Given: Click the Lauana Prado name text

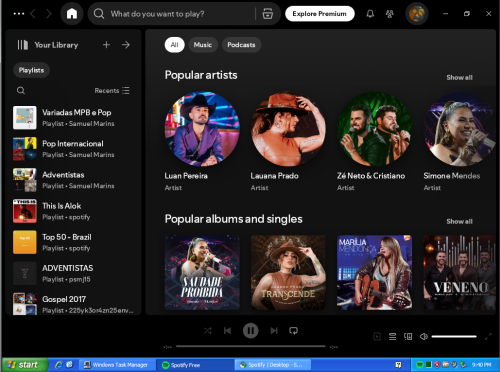Looking at the screenshot, I should coord(274,176).
